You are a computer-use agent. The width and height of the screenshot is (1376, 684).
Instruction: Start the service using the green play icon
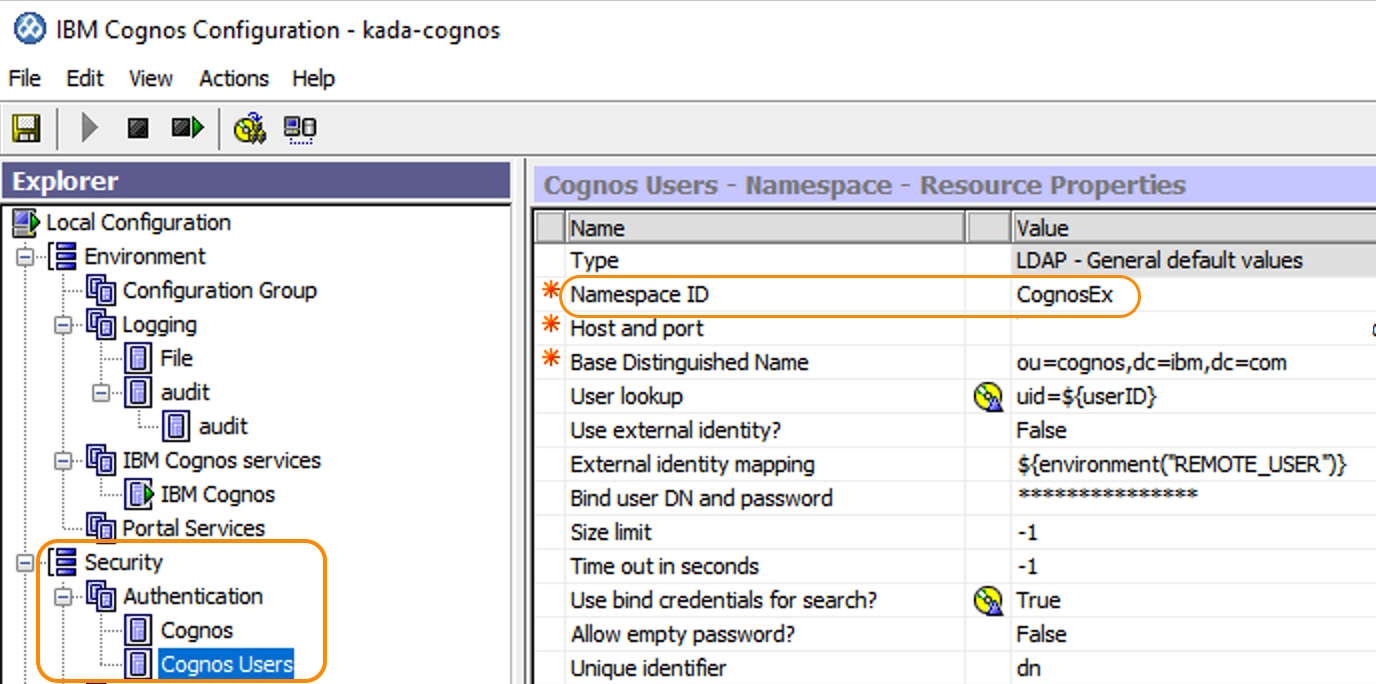click(88, 128)
